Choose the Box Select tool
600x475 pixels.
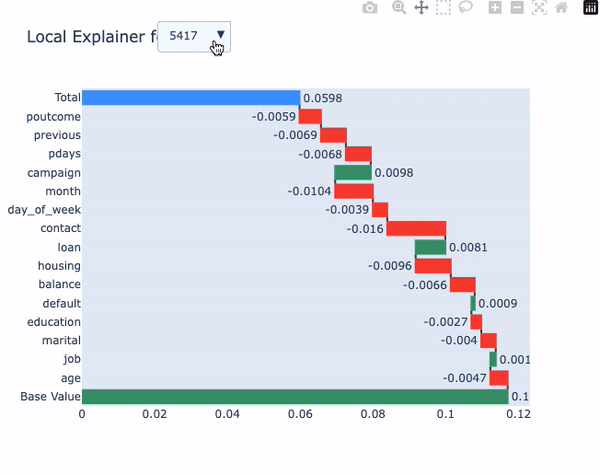pos(443,8)
